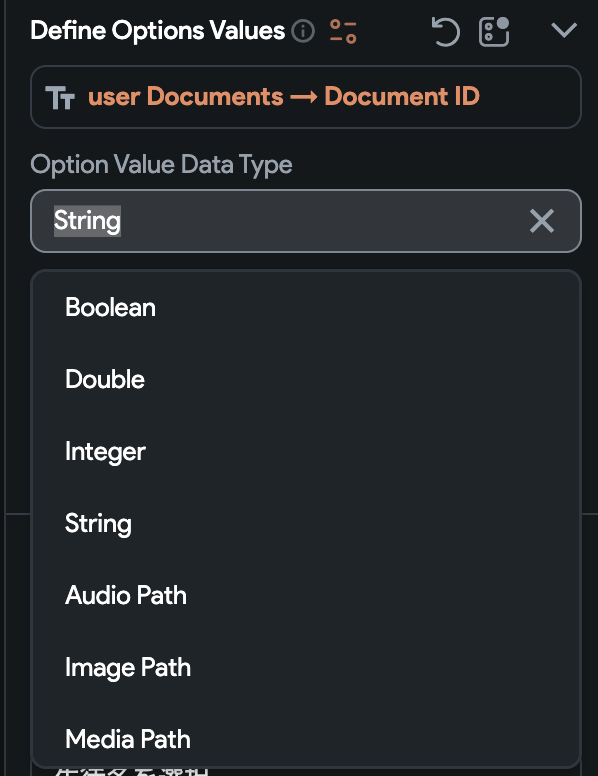
Task: Choose Boolean from the data type list
Action: click(x=305, y=307)
